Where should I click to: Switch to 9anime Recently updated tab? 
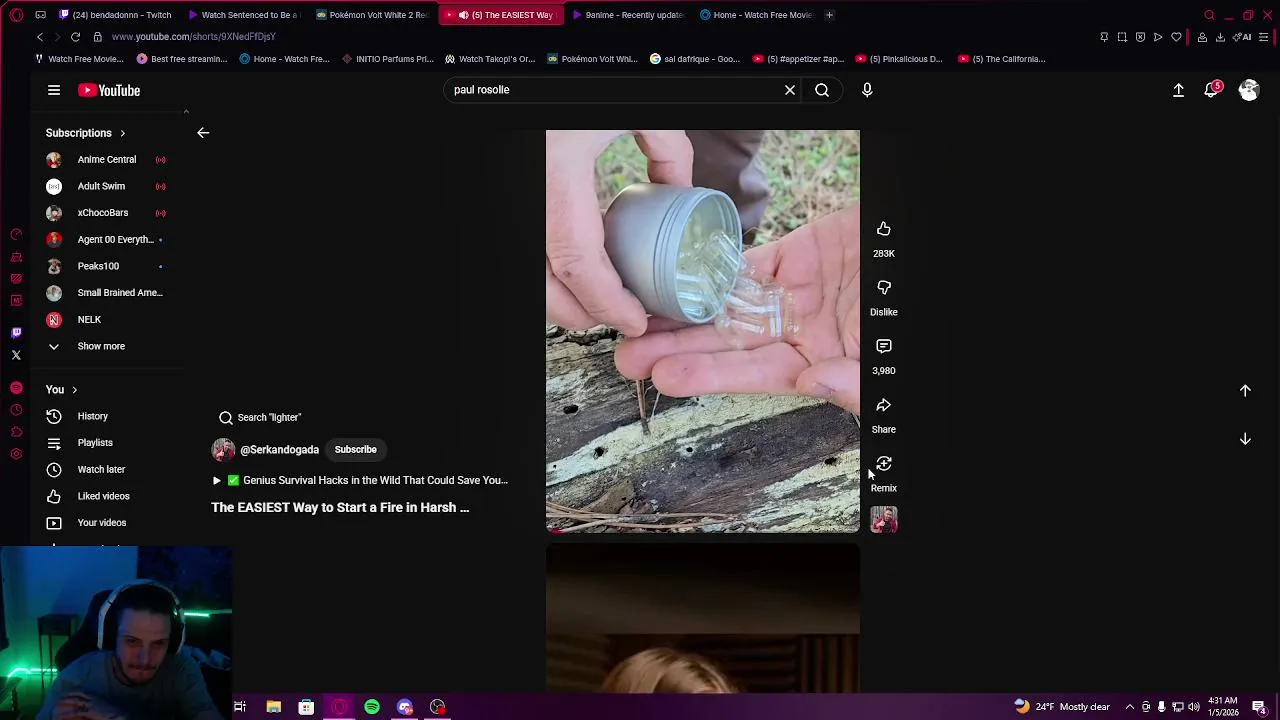[x=629, y=15]
